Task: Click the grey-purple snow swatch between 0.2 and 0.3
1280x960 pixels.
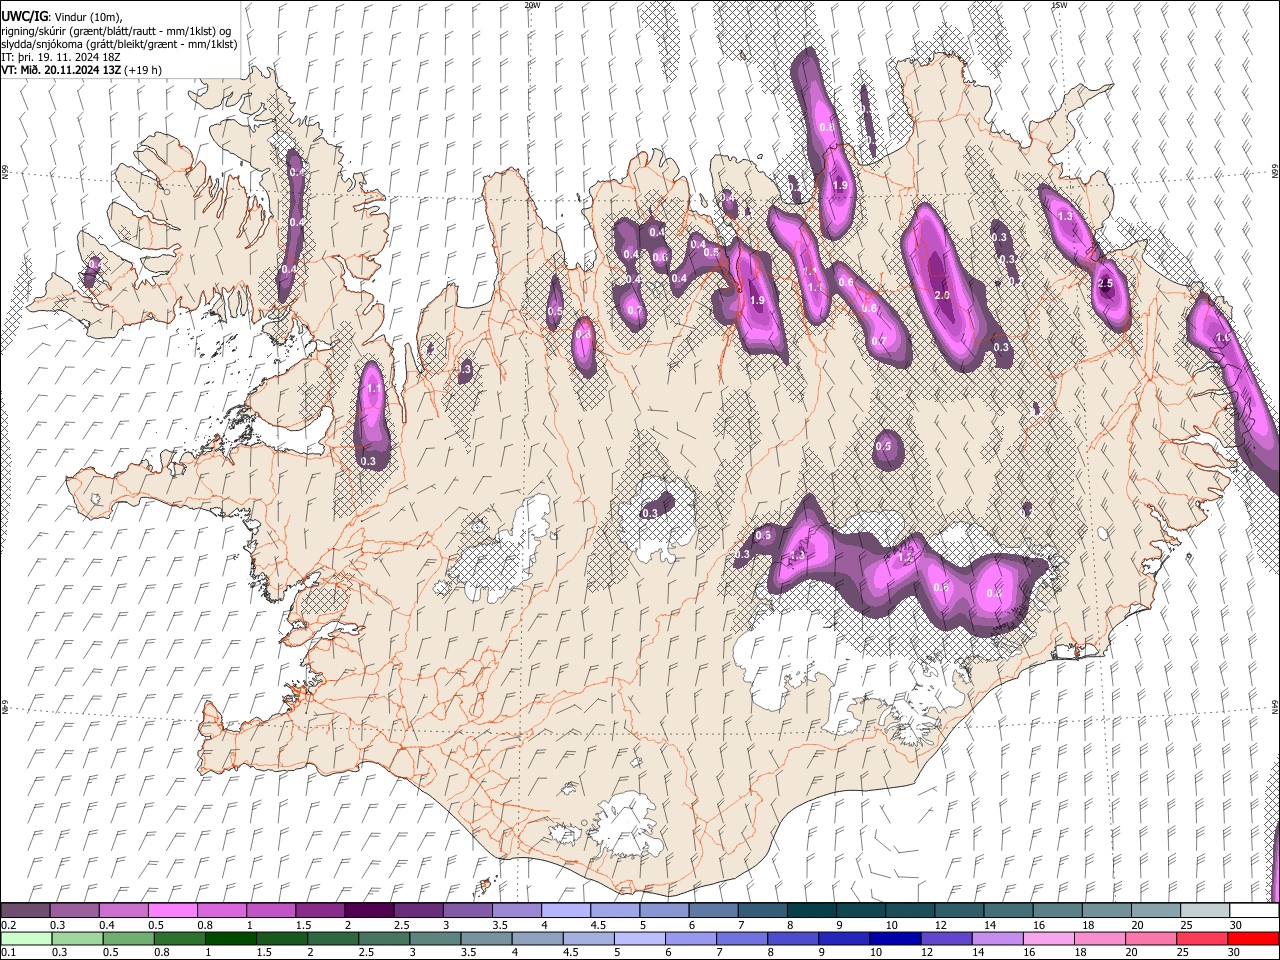Action: (25, 910)
